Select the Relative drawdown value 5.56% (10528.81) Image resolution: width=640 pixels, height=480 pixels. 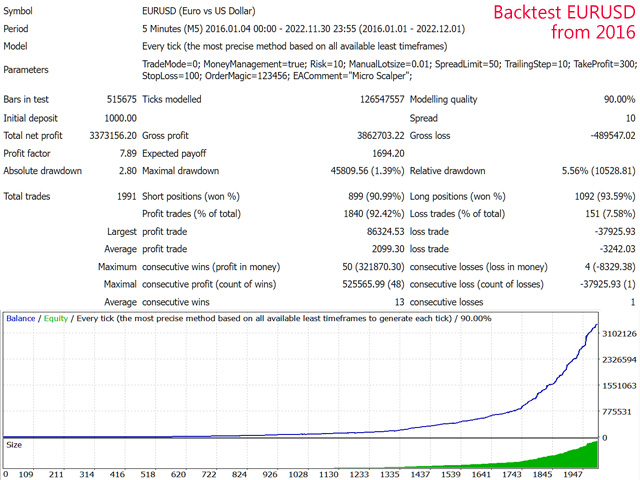pos(598,171)
